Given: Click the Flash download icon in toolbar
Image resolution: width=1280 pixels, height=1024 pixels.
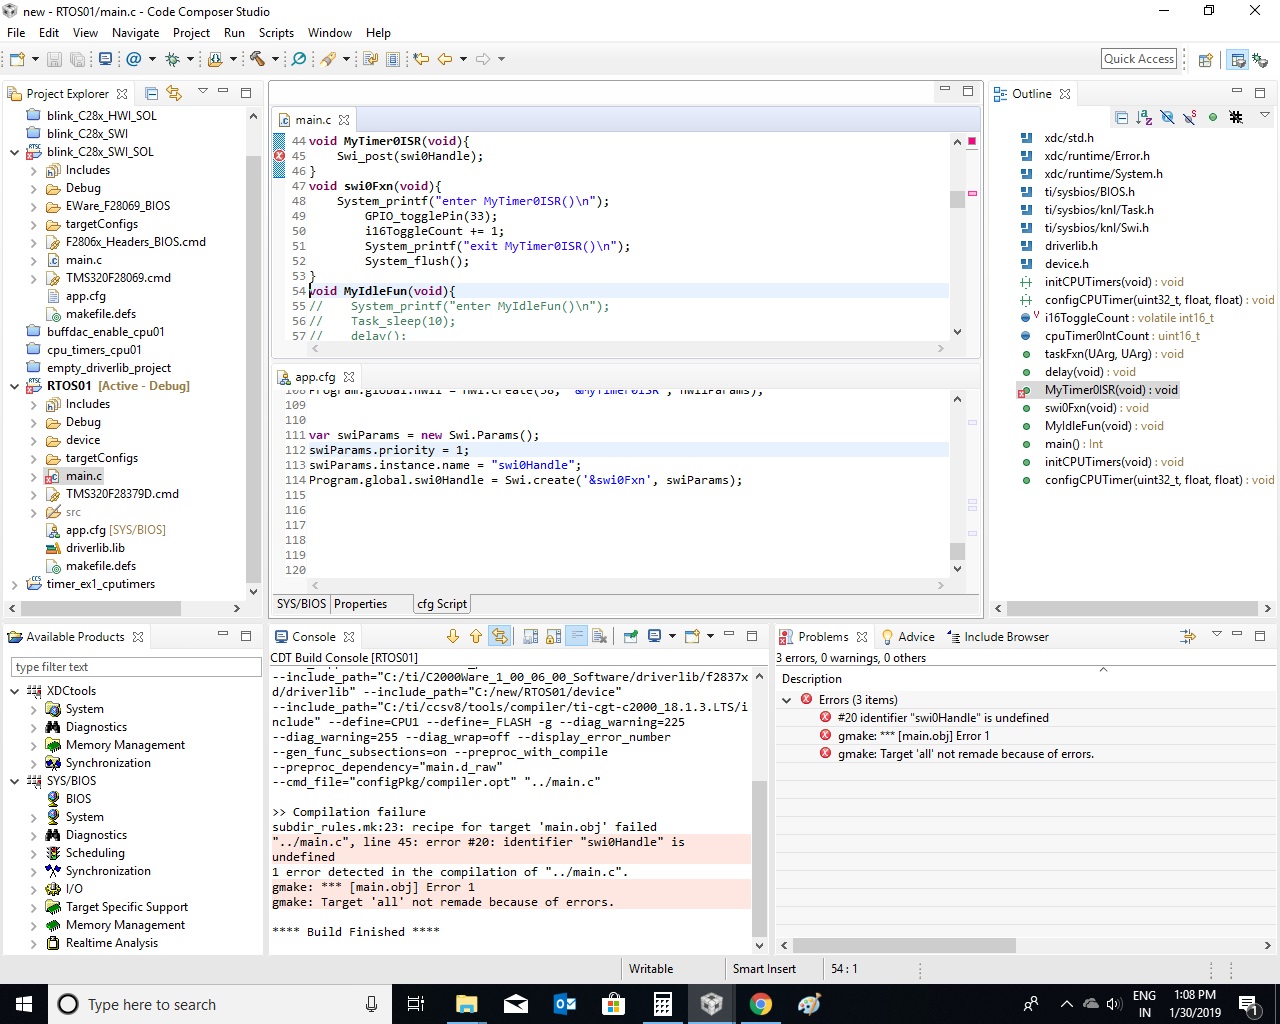Looking at the screenshot, I should pos(214,59).
